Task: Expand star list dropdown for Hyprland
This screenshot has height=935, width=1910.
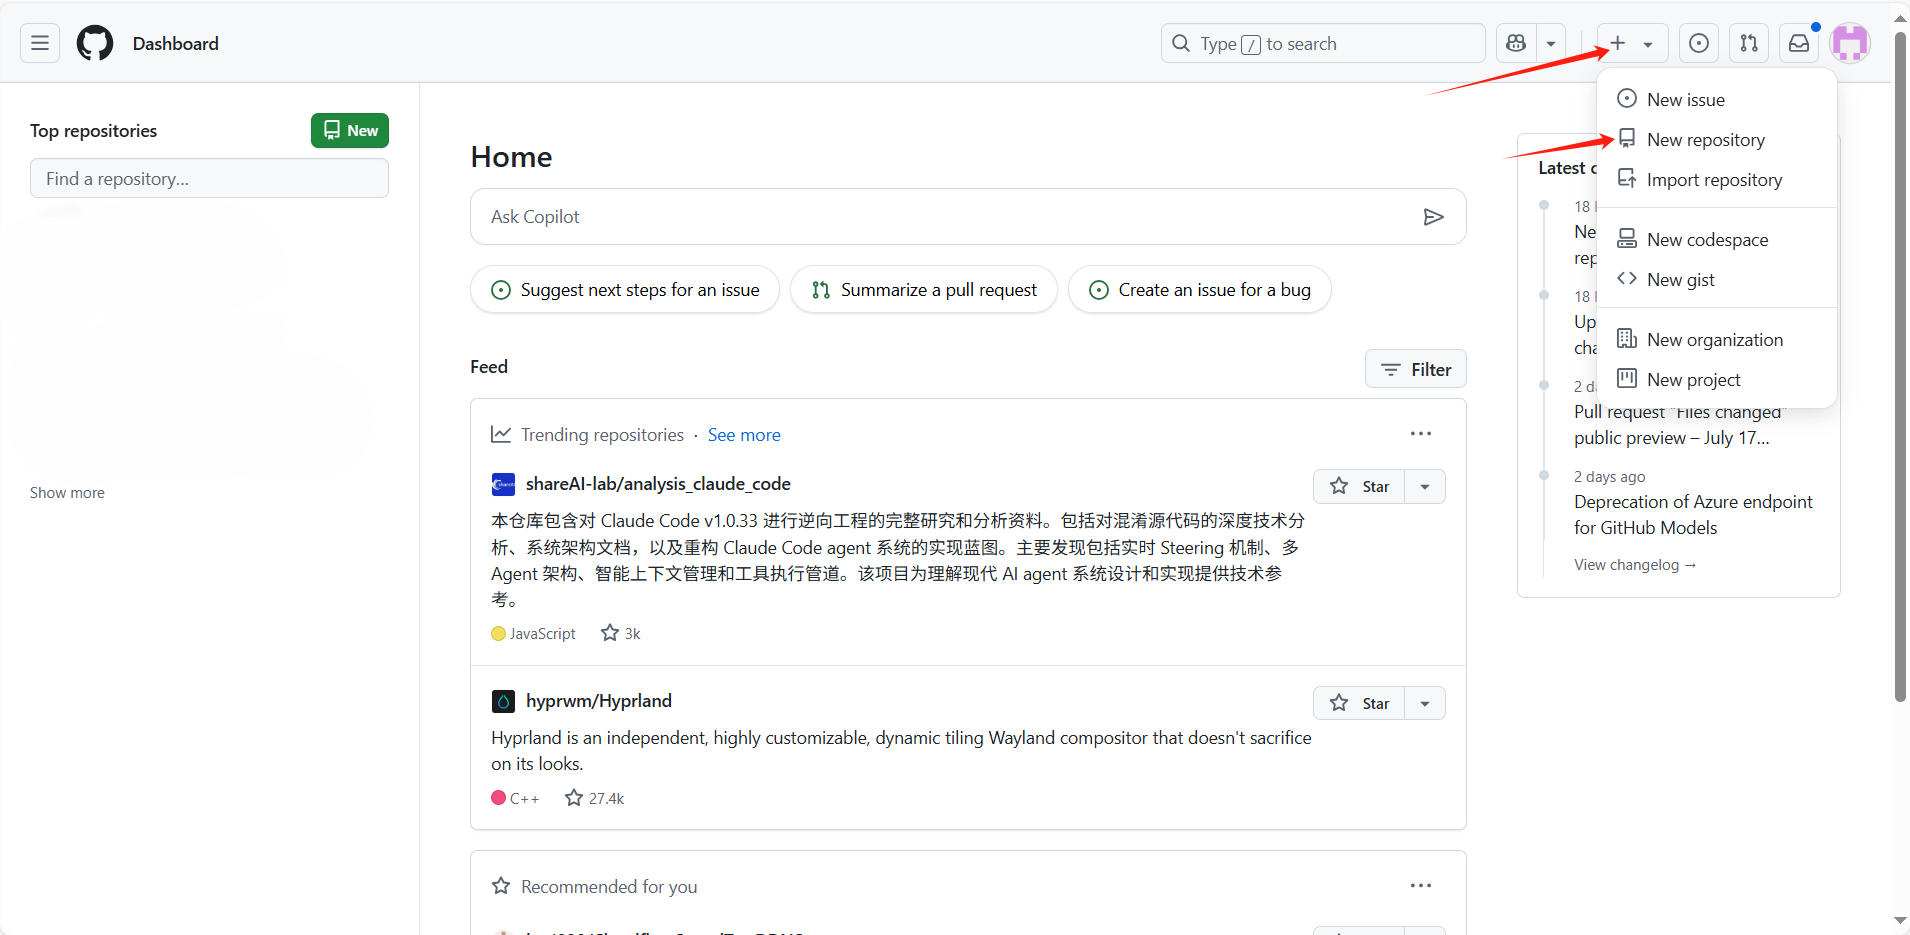Action: pos(1425,703)
